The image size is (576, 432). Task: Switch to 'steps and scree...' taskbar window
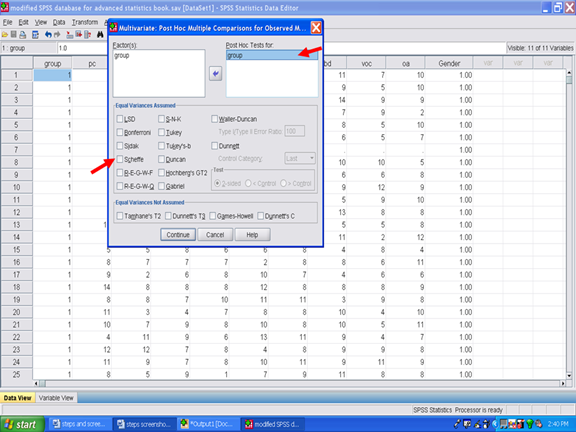point(80,424)
